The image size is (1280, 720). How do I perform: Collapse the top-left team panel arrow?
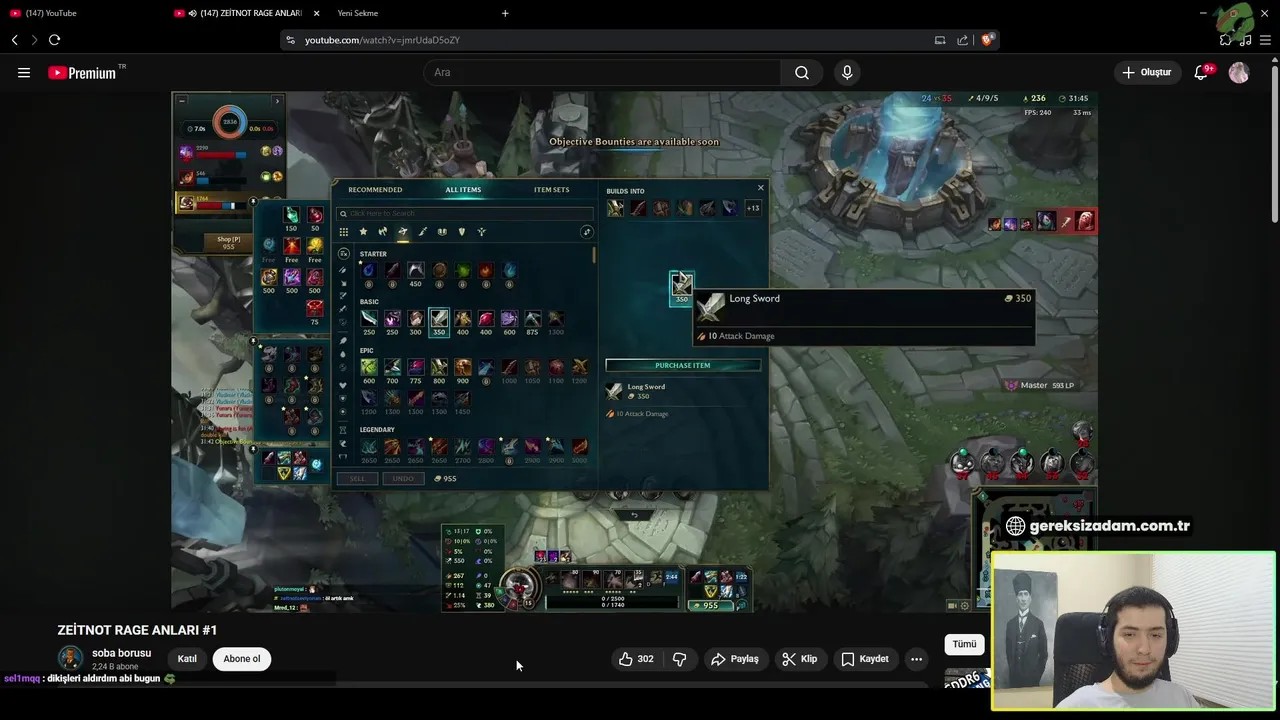tap(277, 100)
